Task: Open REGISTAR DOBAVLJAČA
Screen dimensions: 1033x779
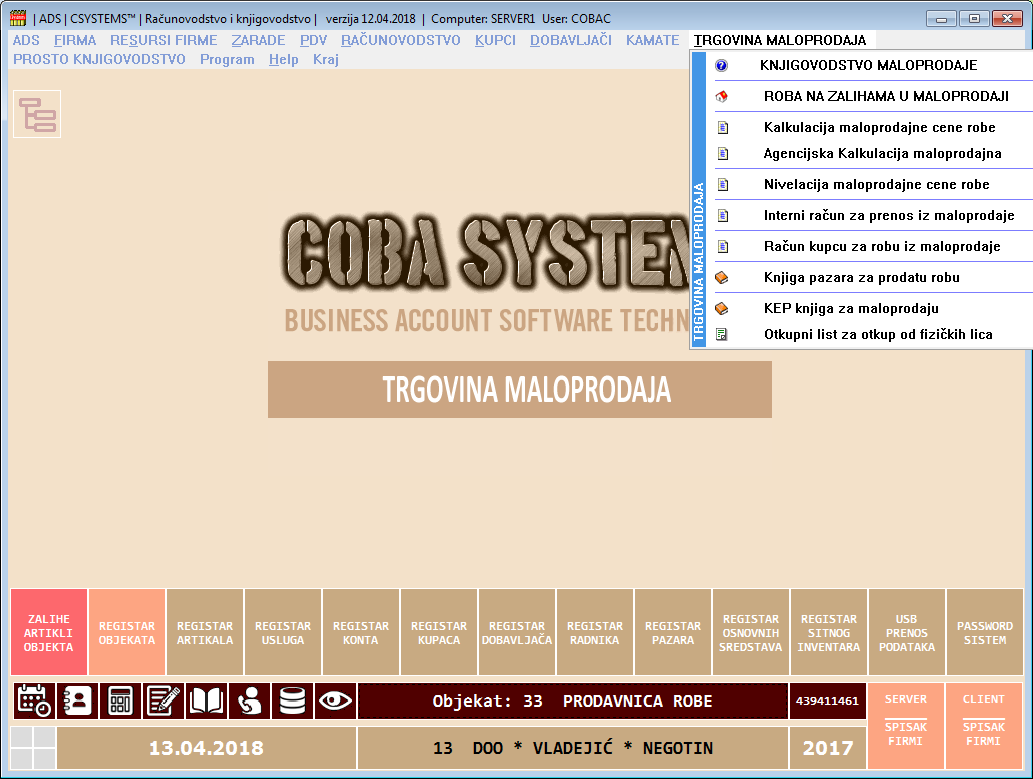Action: 516,633
